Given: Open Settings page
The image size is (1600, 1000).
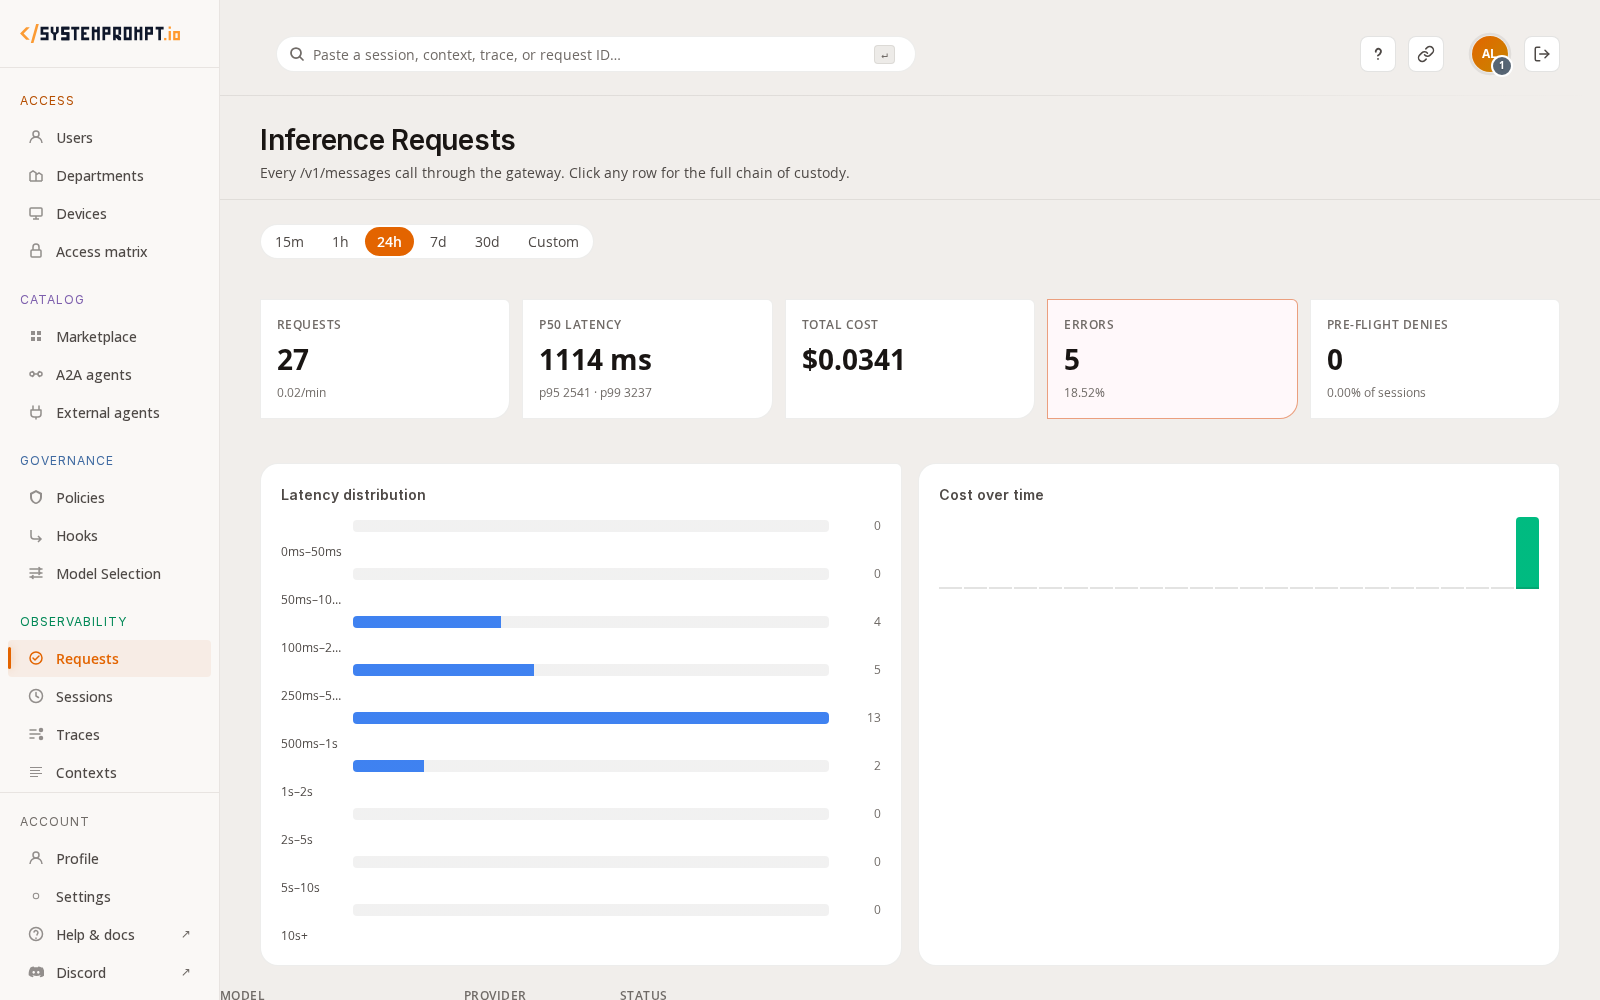Looking at the screenshot, I should pos(110,897).
